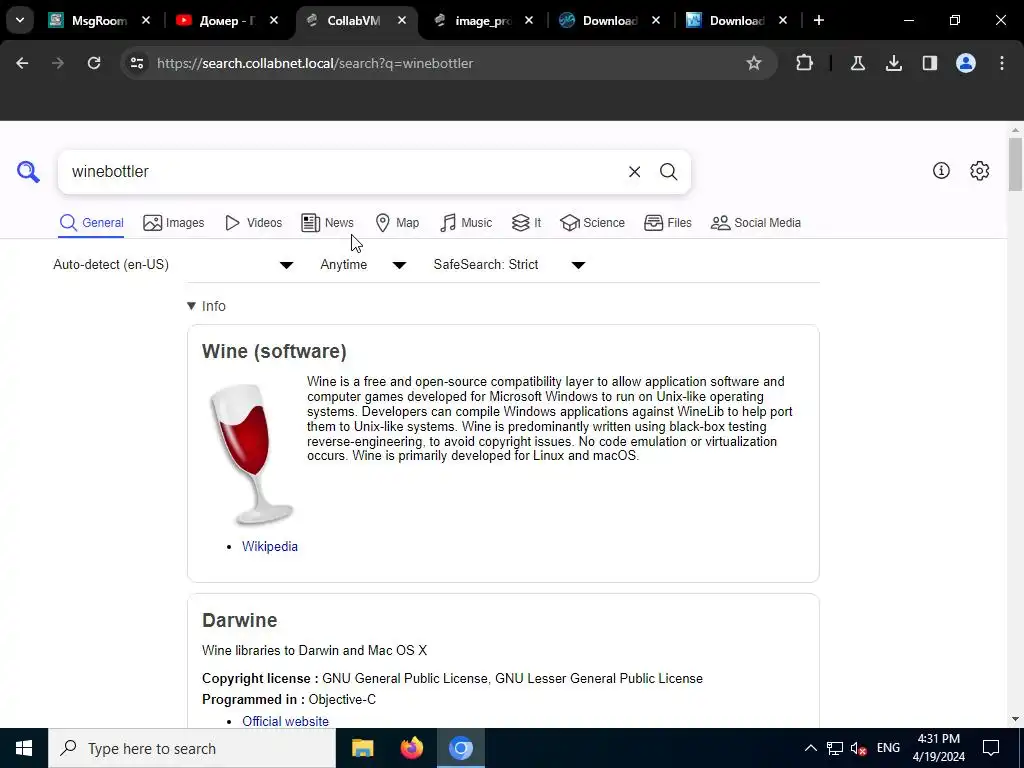Image resolution: width=1024 pixels, height=768 pixels.
Task: Select the Music search category
Action: click(x=466, y=223)
